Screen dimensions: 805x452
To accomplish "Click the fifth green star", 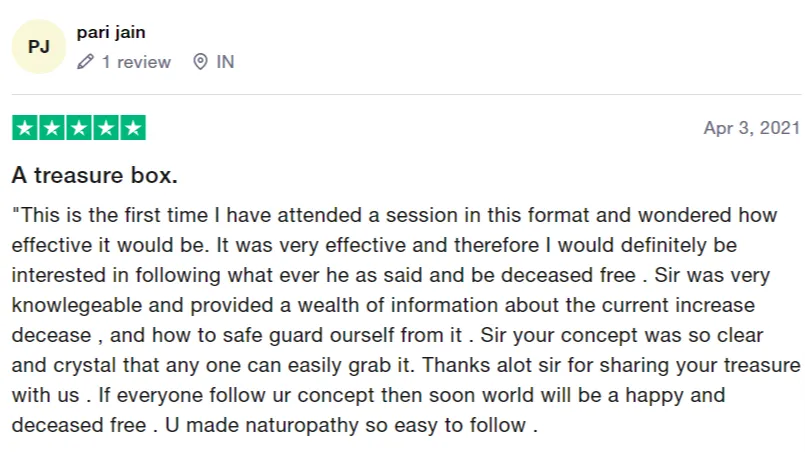I will pyautogui.click(x=133, y=127).
